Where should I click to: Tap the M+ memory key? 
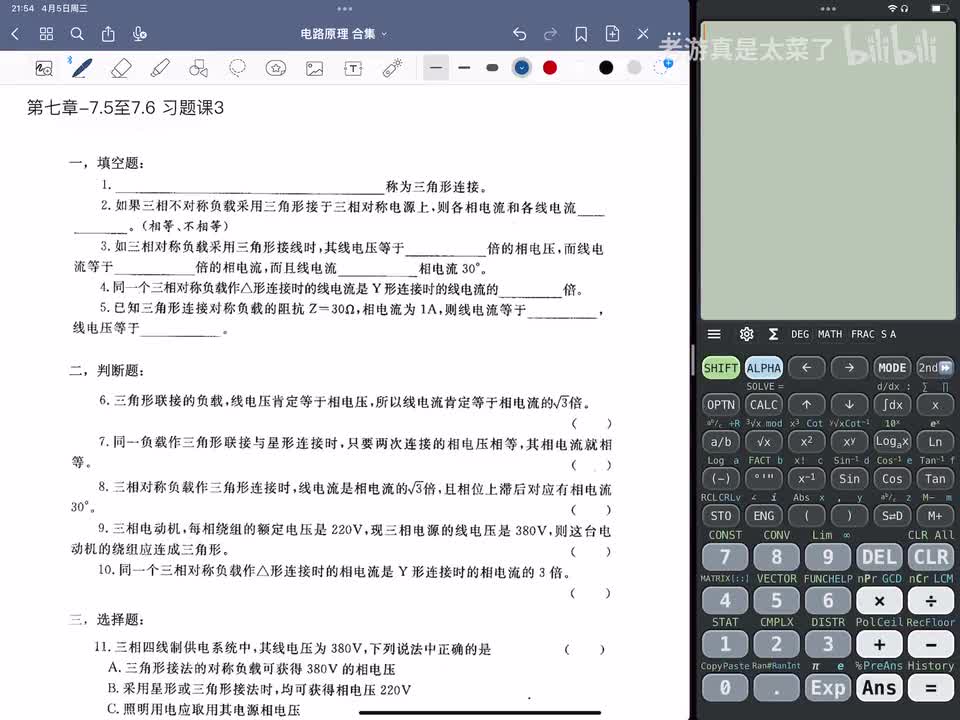click(x=935, y=516)
